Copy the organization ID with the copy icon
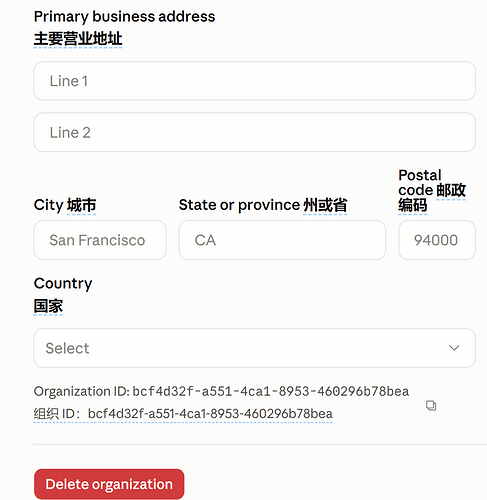The image size is (487, 500). pos(431,406)
